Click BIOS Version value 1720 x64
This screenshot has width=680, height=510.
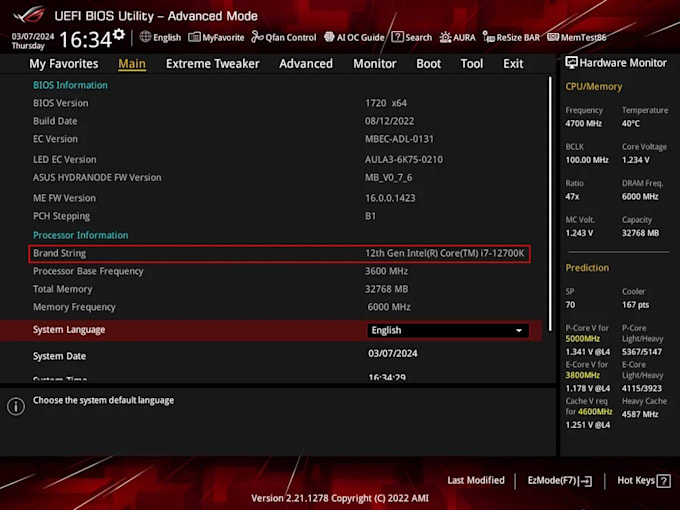pyautogui.click(x=386, y=103)
